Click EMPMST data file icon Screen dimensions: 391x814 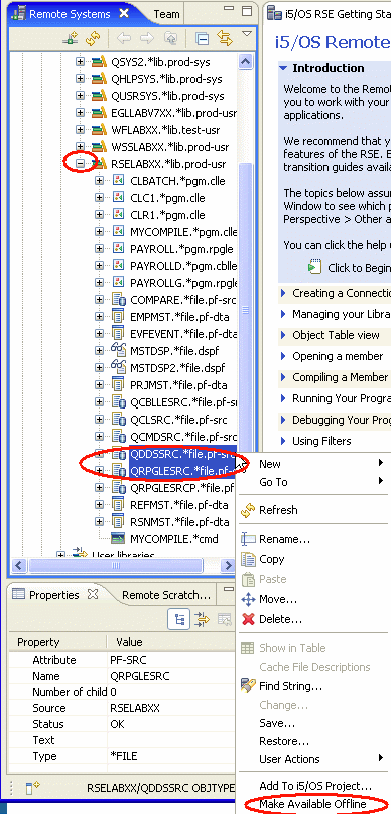(x=118, y=317)
